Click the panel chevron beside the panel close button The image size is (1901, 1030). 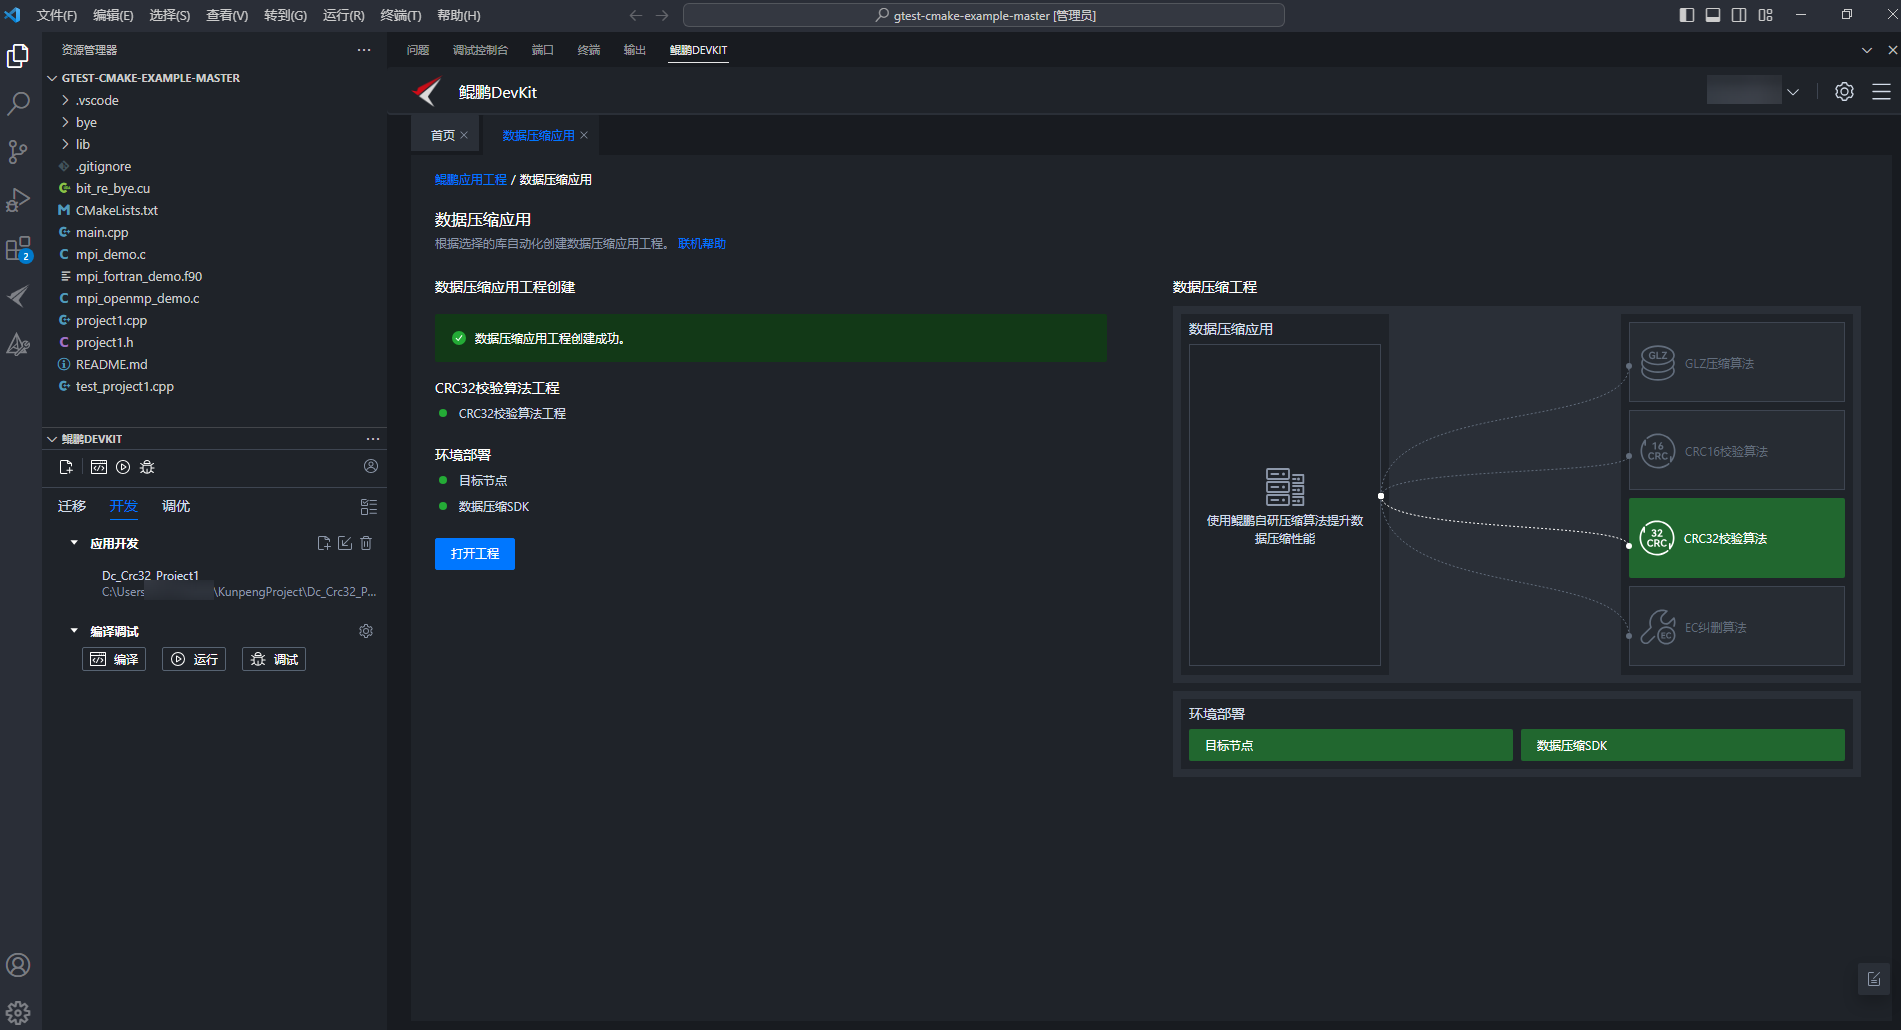1867,50
